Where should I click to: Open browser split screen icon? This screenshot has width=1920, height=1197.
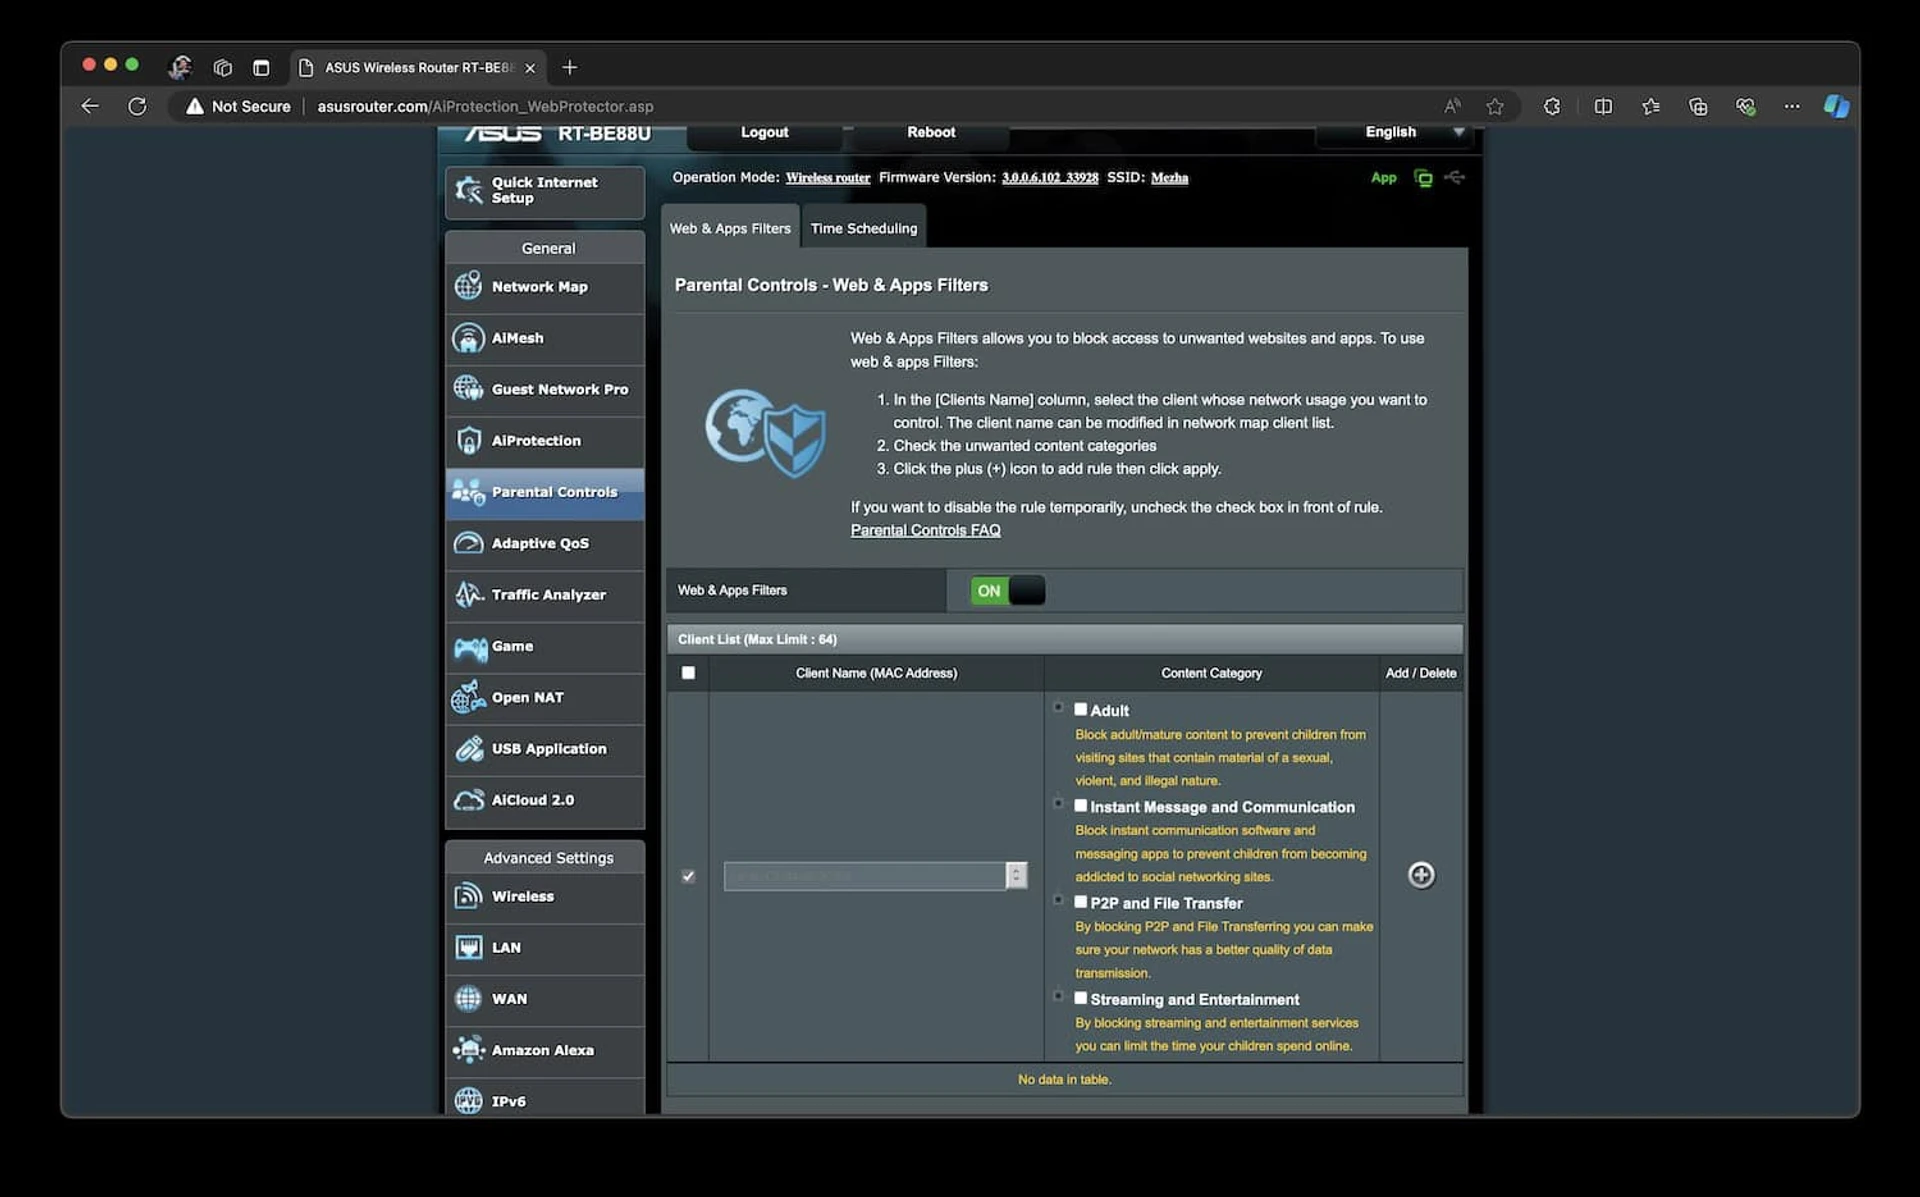point(1603,106)
